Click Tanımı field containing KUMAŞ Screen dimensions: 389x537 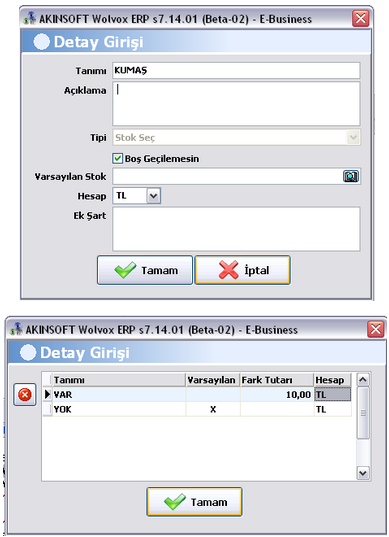pos(236,71)
